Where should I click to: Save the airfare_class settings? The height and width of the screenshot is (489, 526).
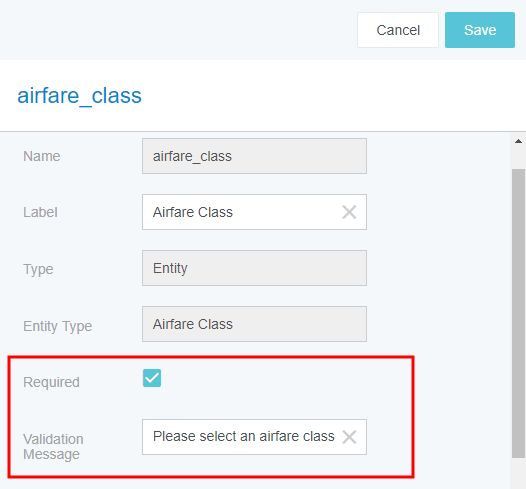480,30
